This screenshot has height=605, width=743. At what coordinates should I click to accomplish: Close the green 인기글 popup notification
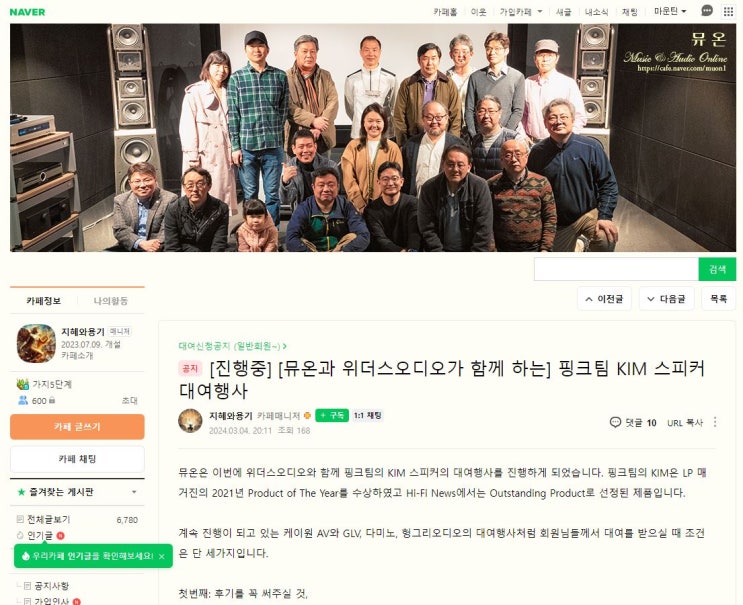click(162, 556)
